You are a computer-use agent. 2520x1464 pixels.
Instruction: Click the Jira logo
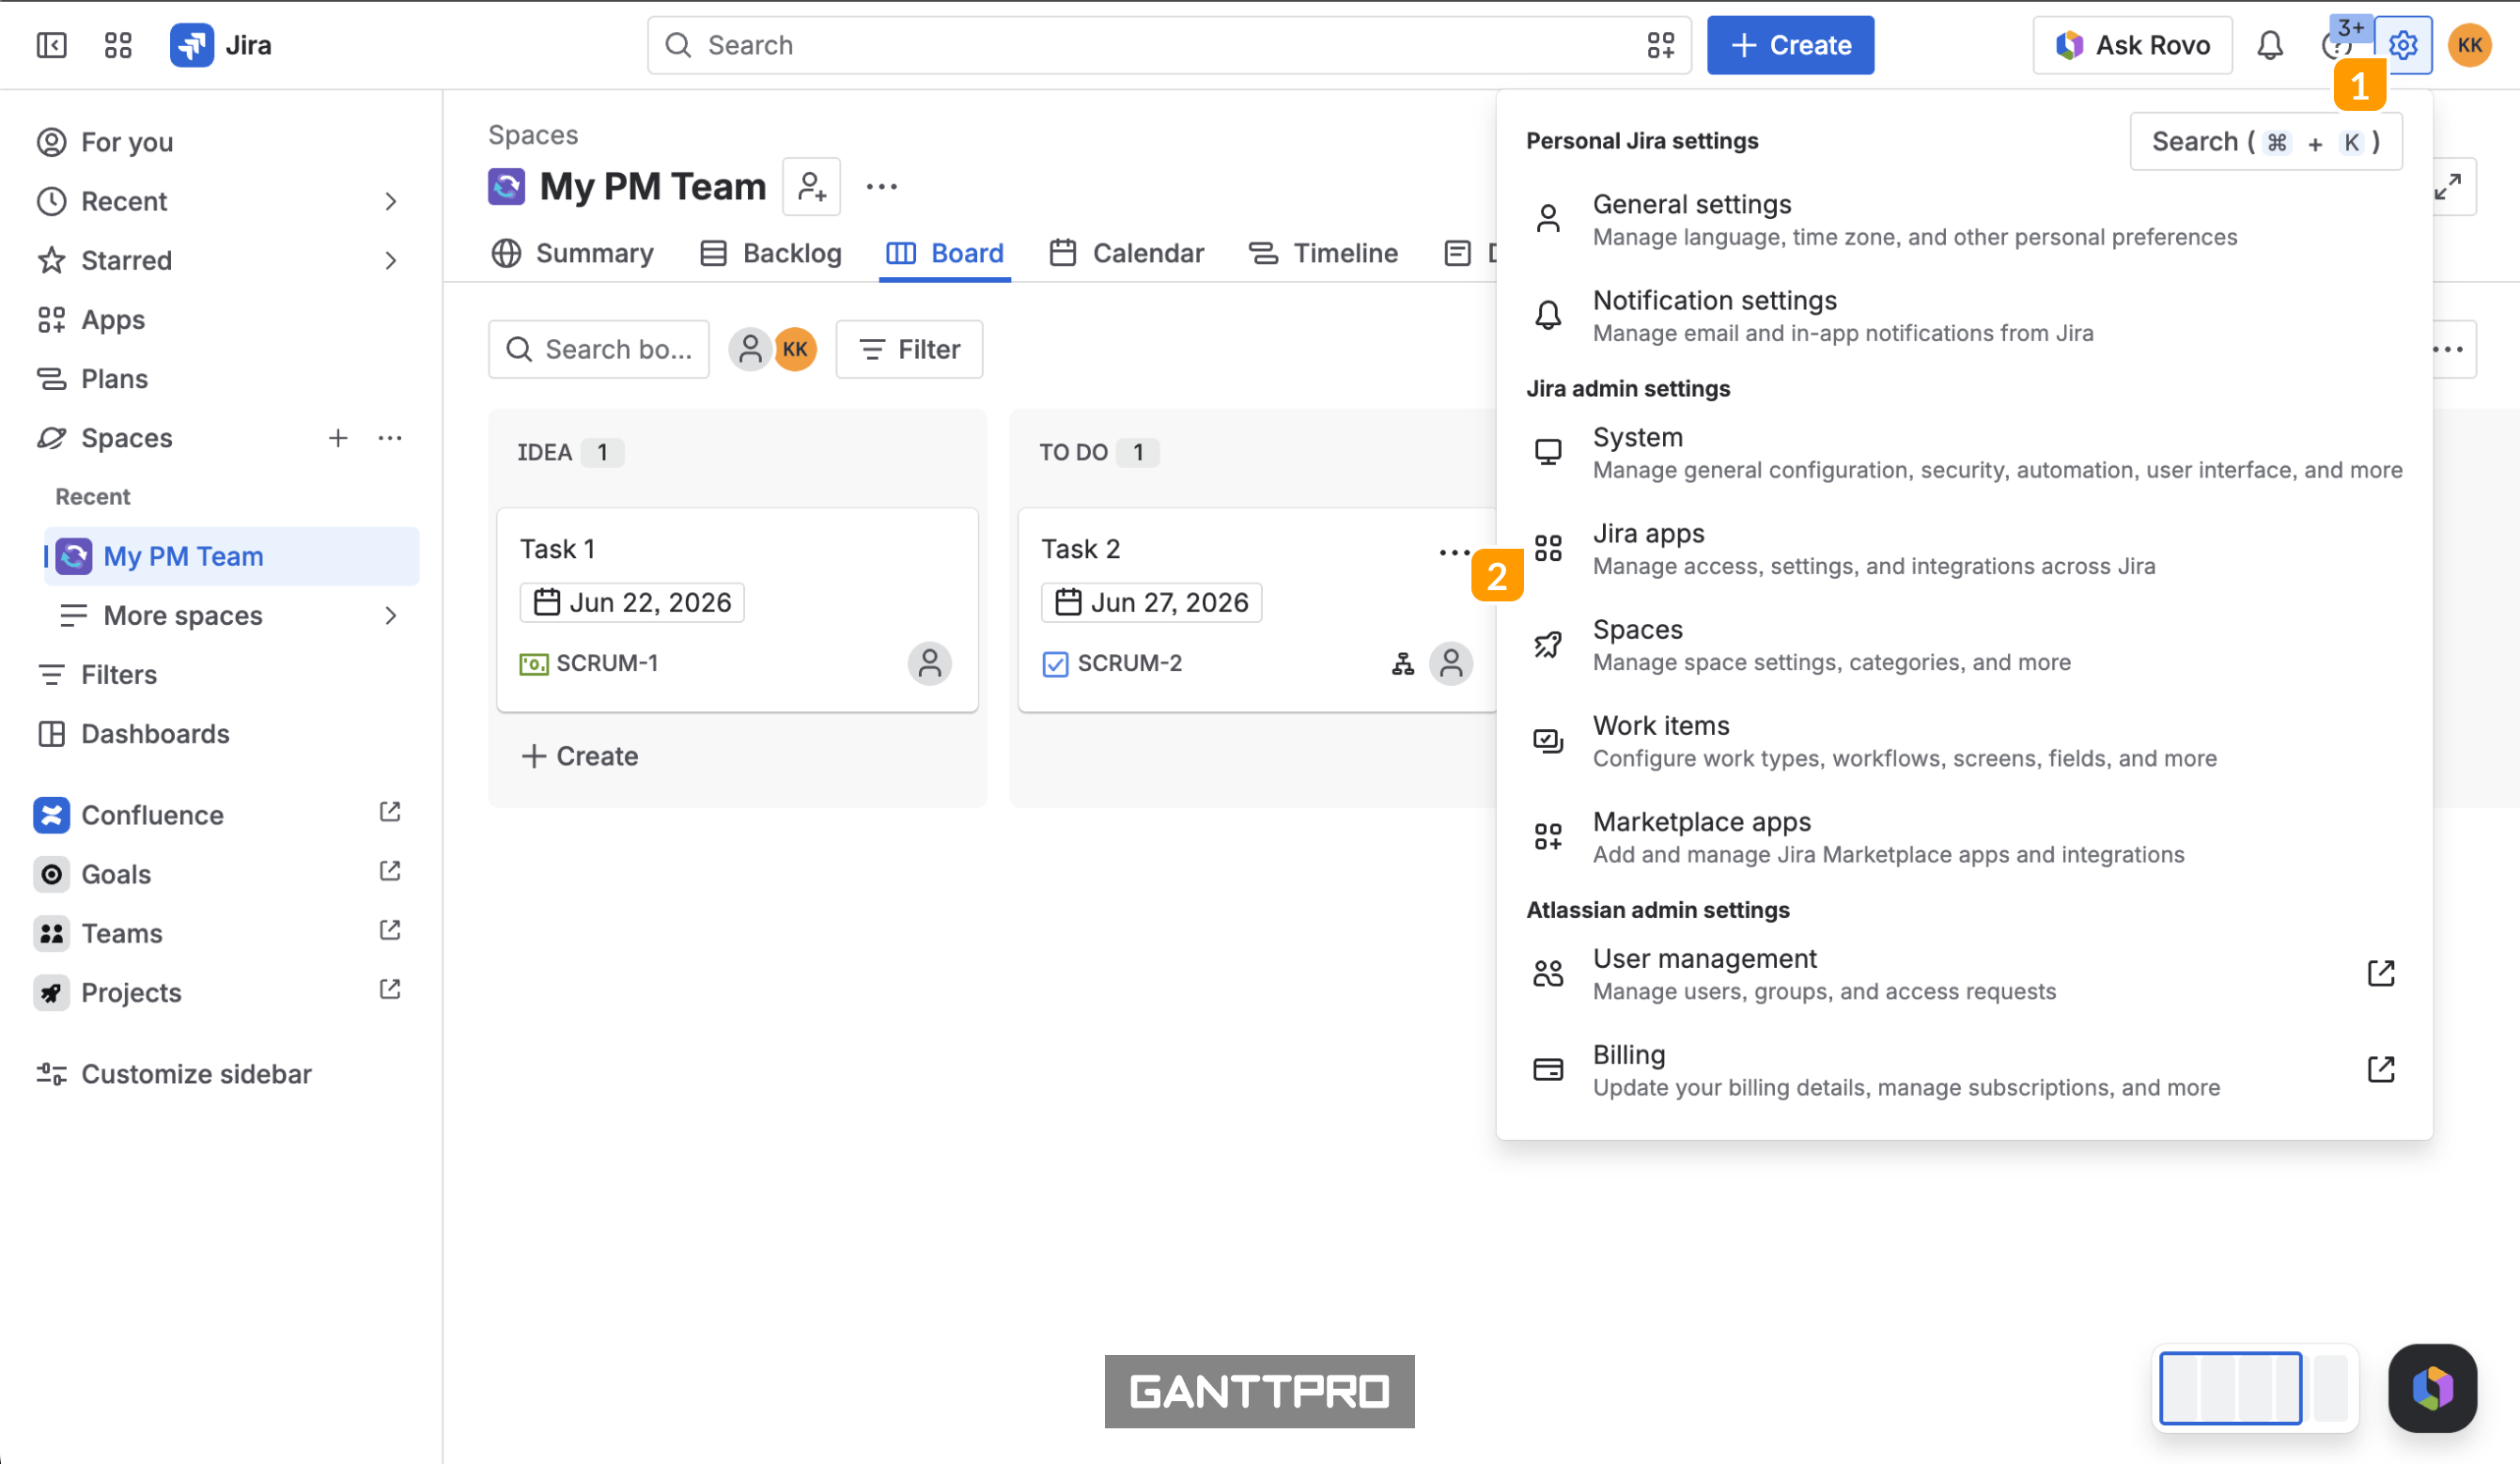pyautogui.click(x=221, y=45)
